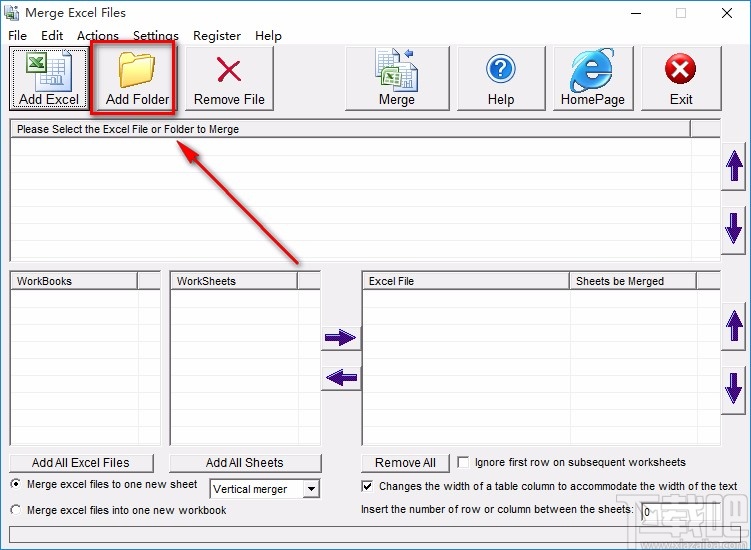Move merged sheet up in the Excel File list

[734, 326]
